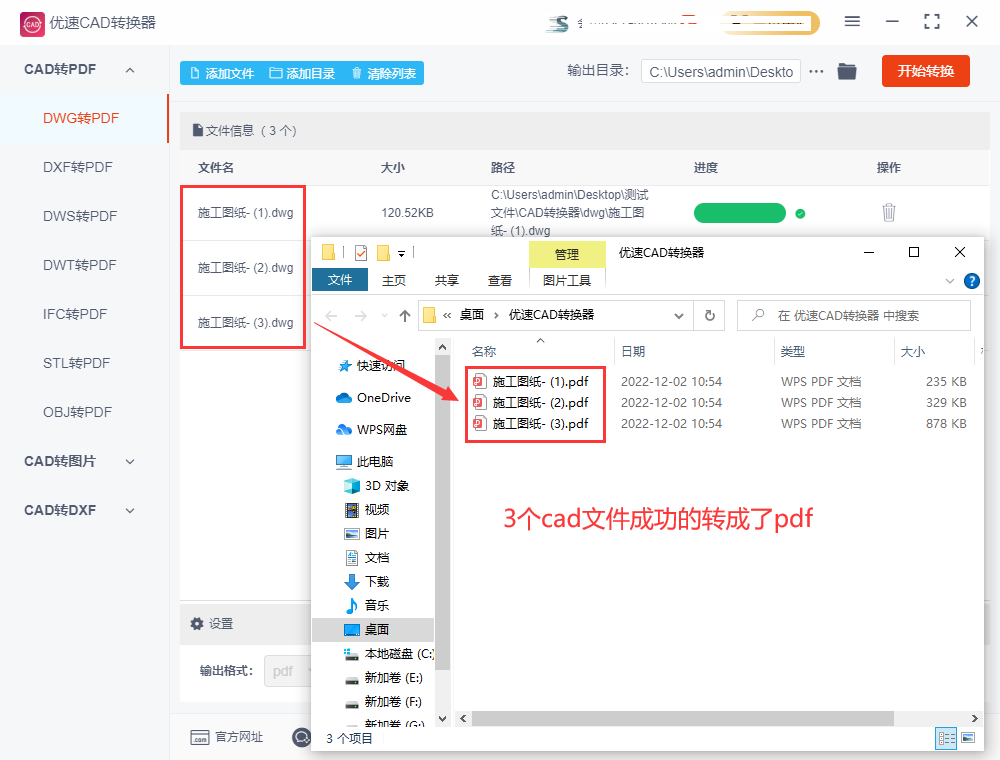Click Explorer help question mark icon
Viewport: 1000px width, 760px height.
pyautogui.click(x=971, y=281)
